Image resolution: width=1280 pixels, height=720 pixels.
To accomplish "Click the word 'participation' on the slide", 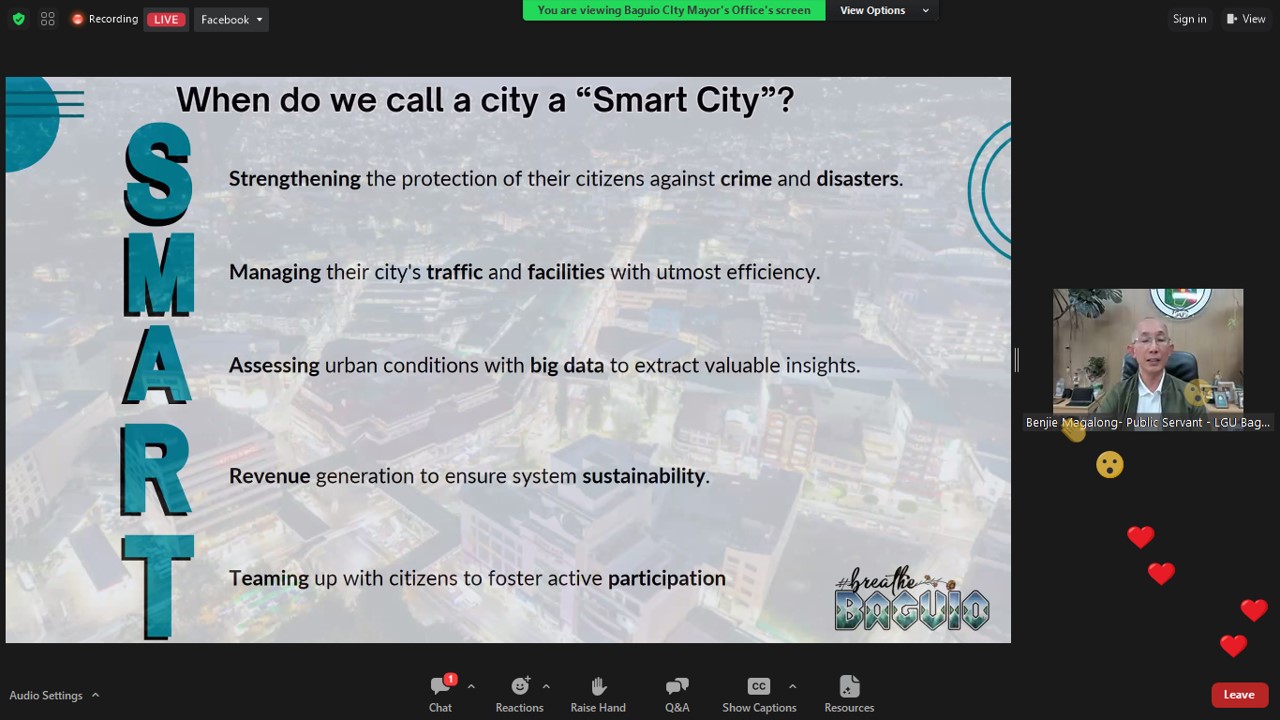I will (667, 578).
